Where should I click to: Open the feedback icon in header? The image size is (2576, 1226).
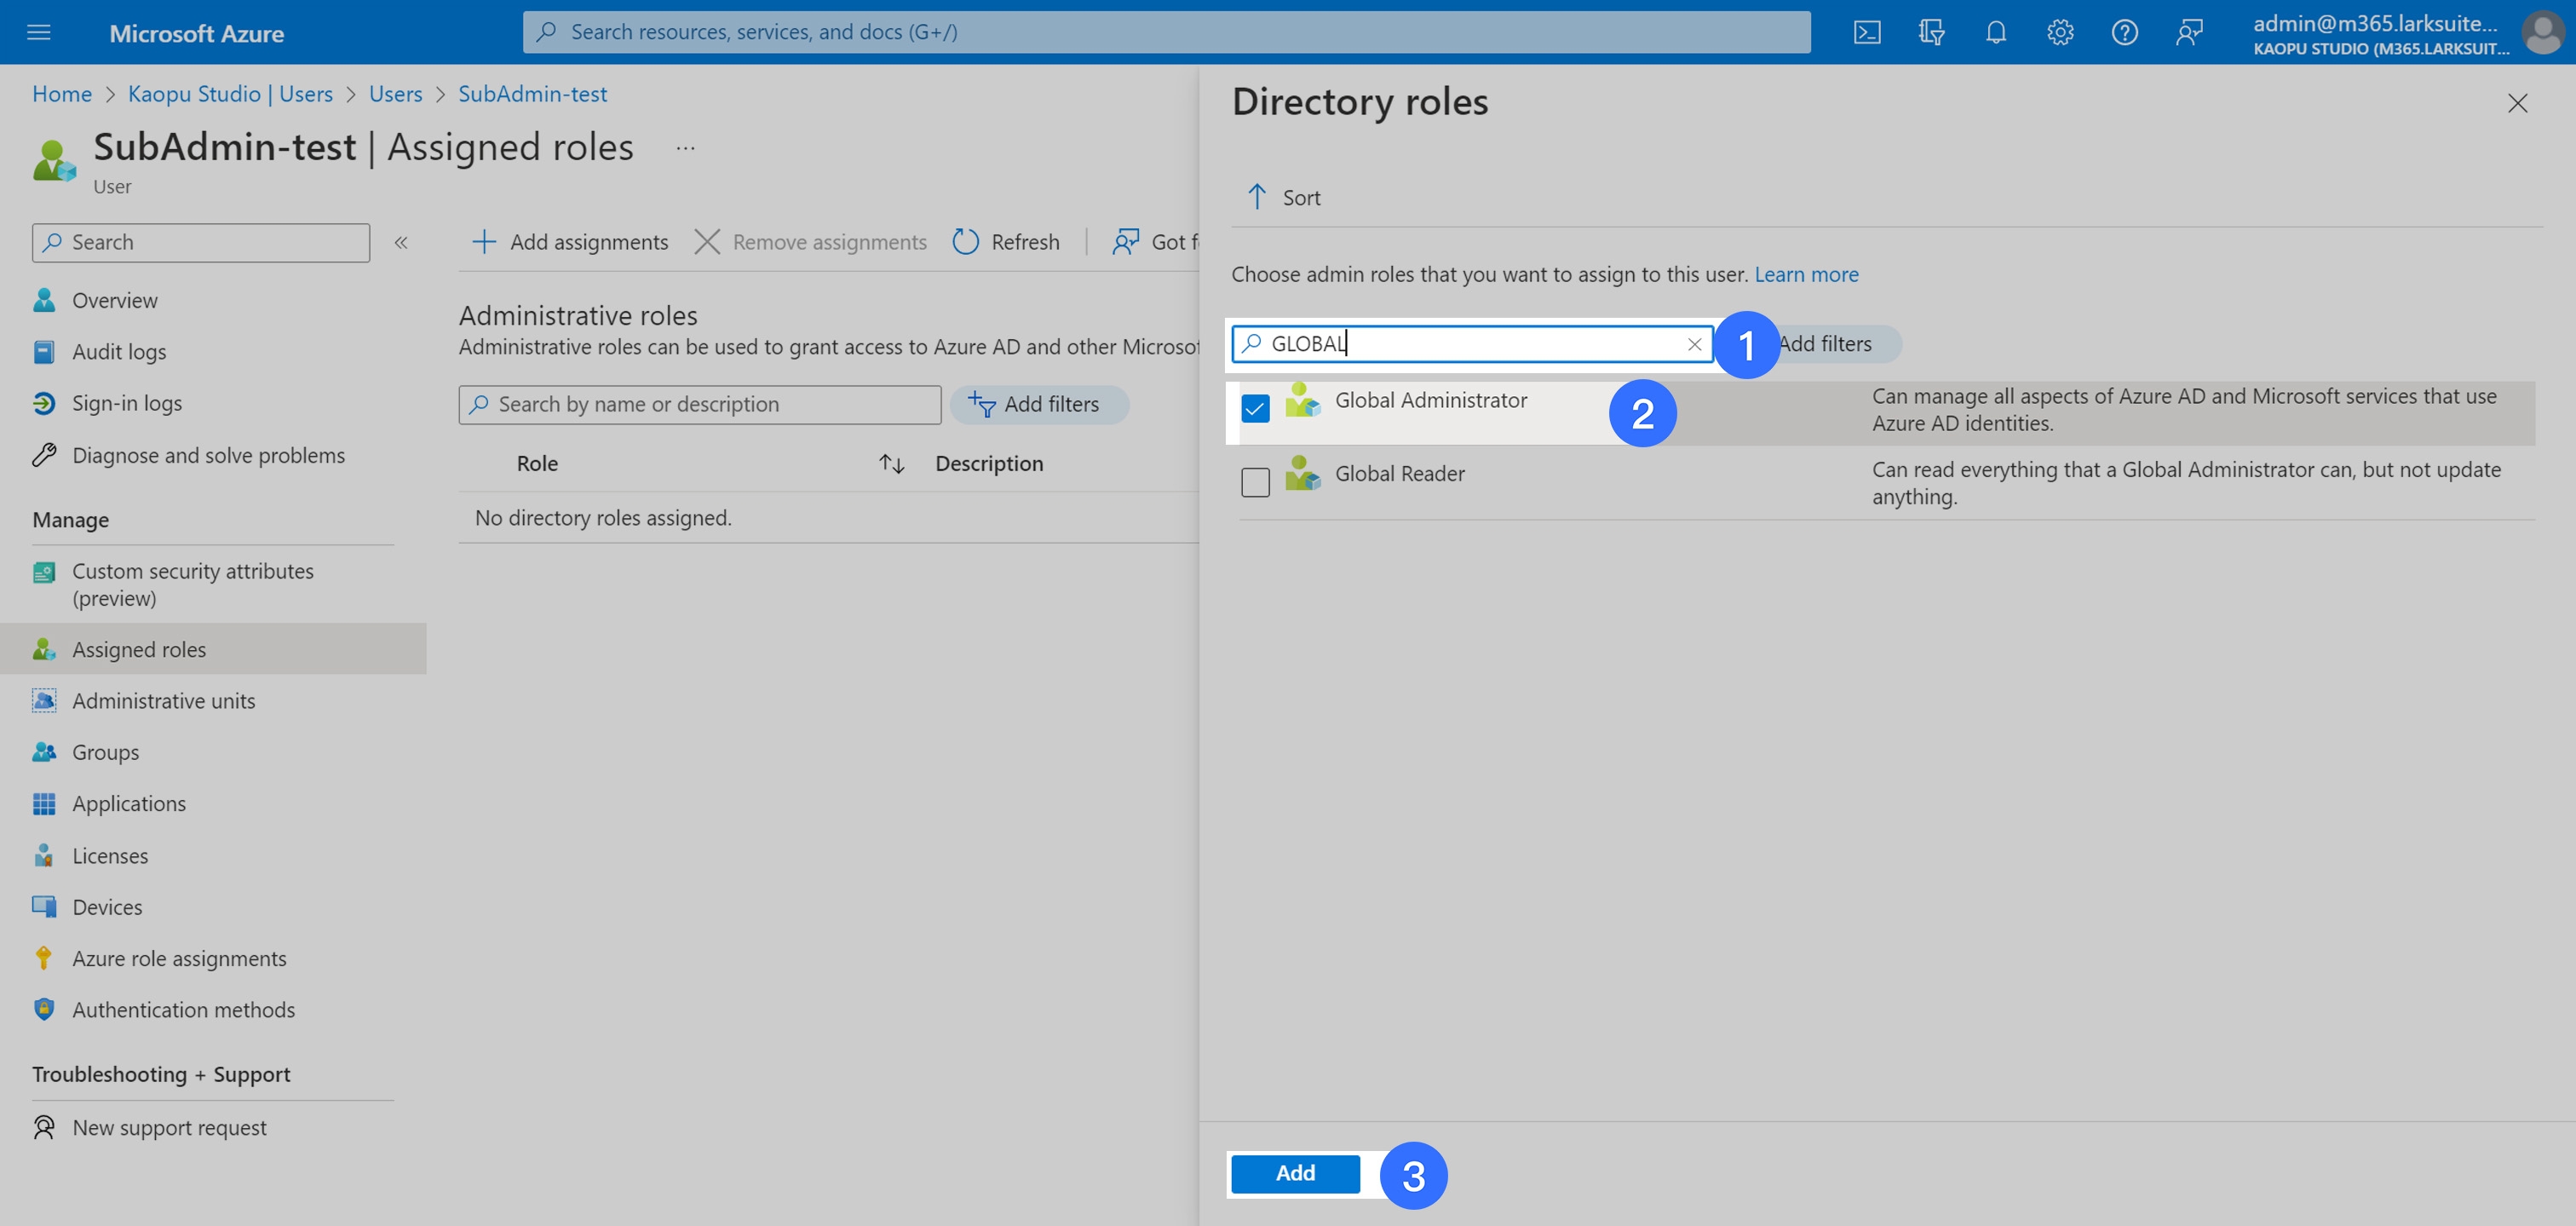pos(2189,32)
